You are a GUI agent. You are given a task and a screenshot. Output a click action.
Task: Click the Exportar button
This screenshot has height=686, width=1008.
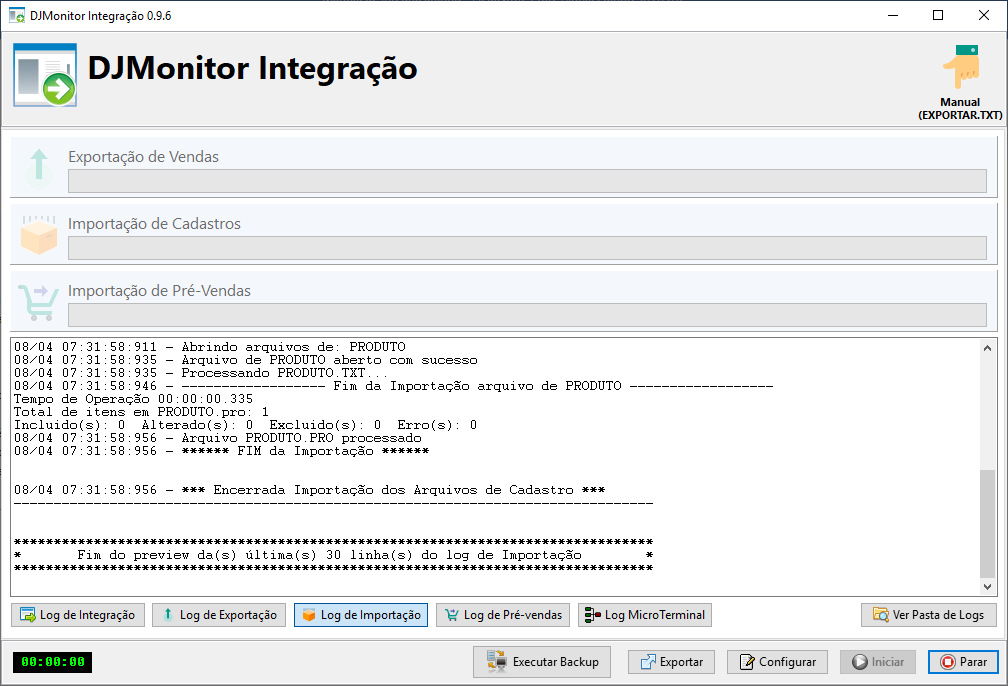click(671, 662)
